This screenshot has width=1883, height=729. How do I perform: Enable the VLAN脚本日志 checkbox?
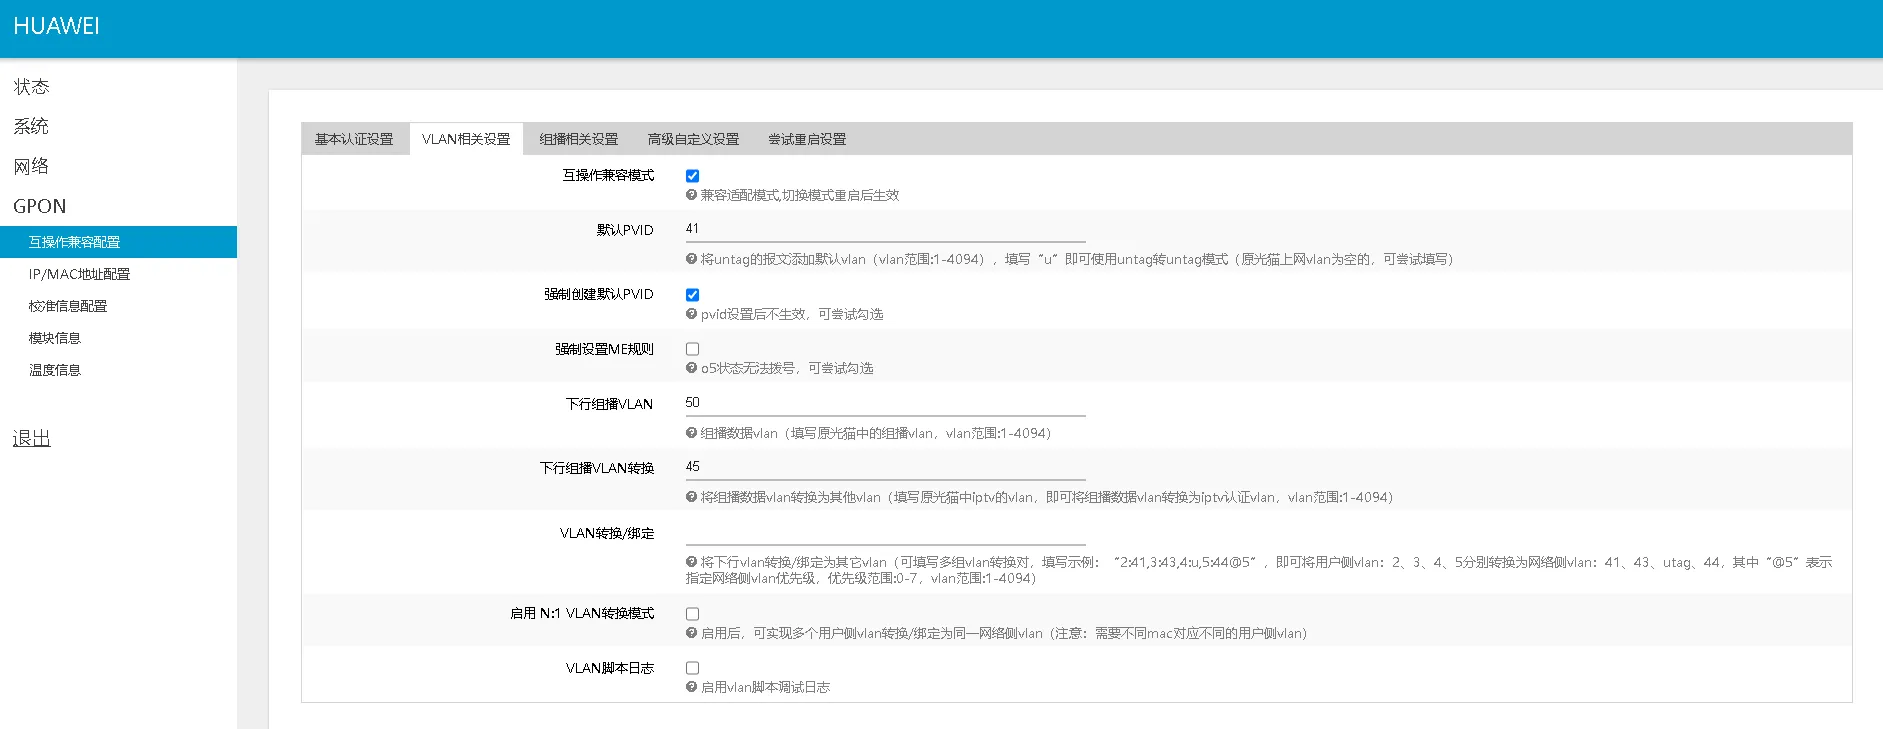click(x=692, y=668)
